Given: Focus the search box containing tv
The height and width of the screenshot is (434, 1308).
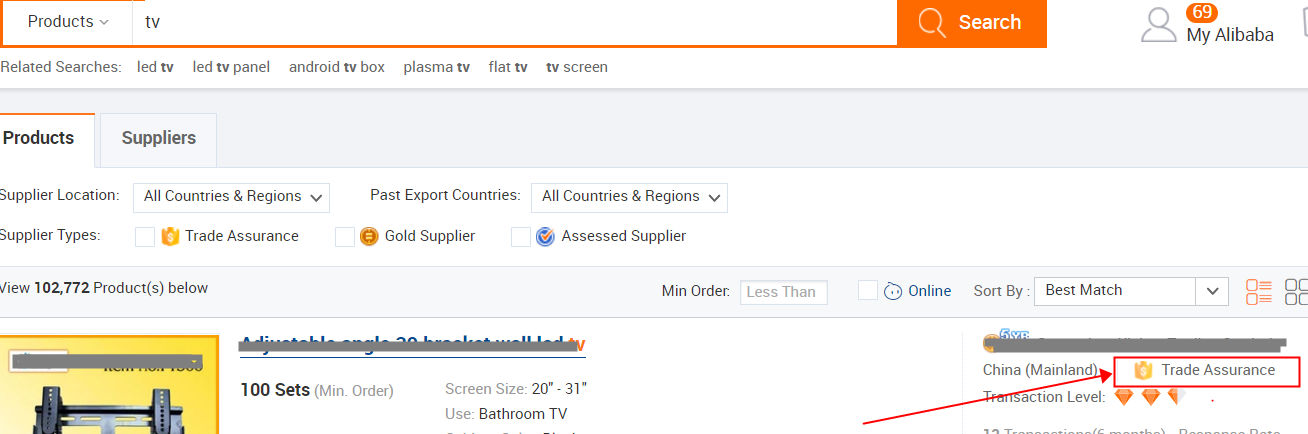Looking at the screenshot, I should pyautogui.click(x=515, y=22).
